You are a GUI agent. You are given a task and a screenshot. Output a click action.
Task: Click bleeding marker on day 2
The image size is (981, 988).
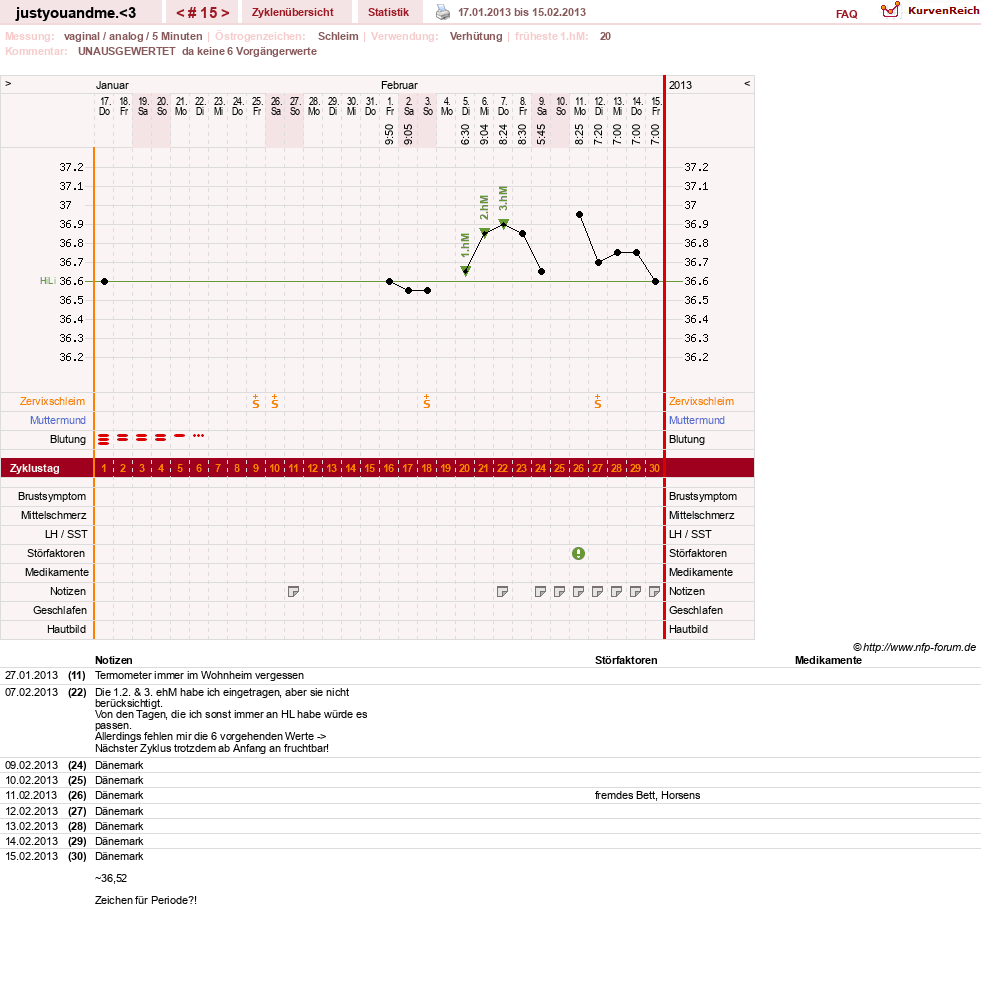(122, 437)
